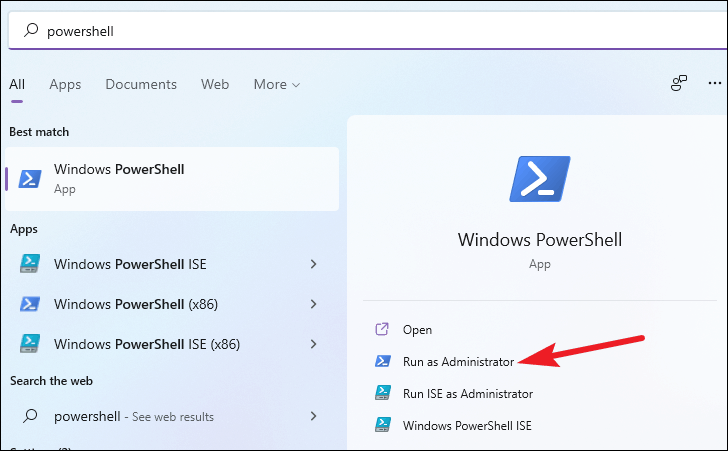
Task: Expand Windows PowerShell (x86) chevron
Action: (314, 304)
